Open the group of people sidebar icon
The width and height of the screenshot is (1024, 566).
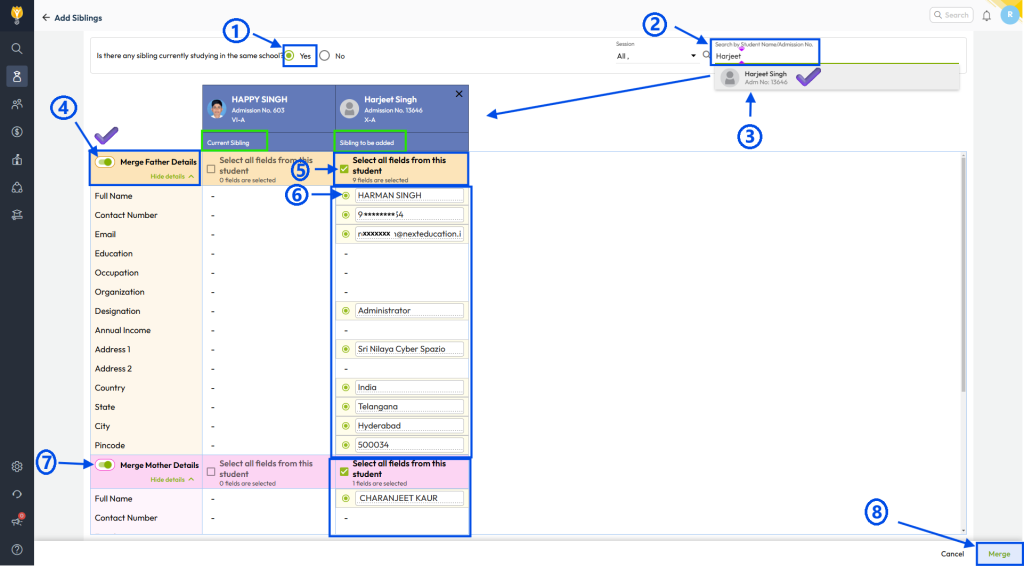tap(17, 104)
